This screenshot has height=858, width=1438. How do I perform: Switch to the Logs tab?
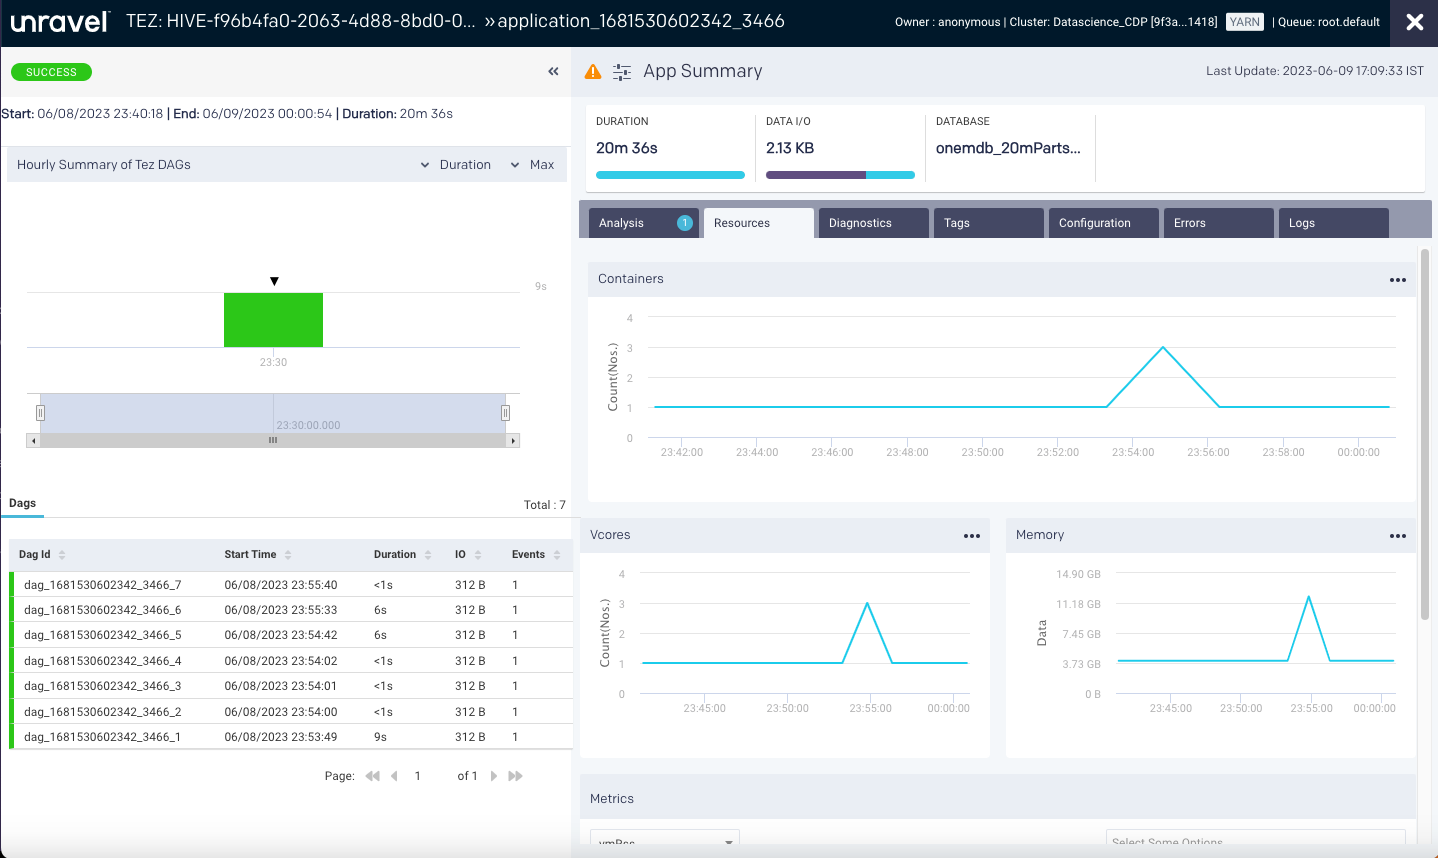1334,223
